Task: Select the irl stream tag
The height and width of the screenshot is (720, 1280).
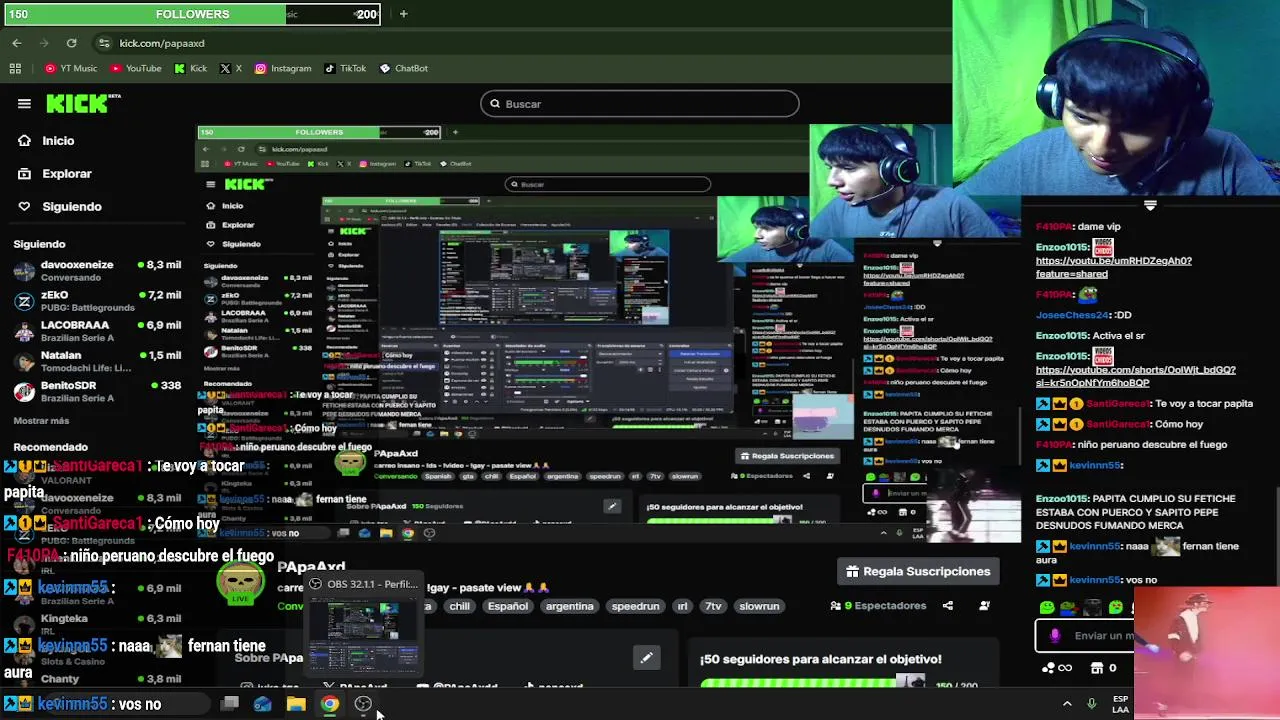Action: 682,606
